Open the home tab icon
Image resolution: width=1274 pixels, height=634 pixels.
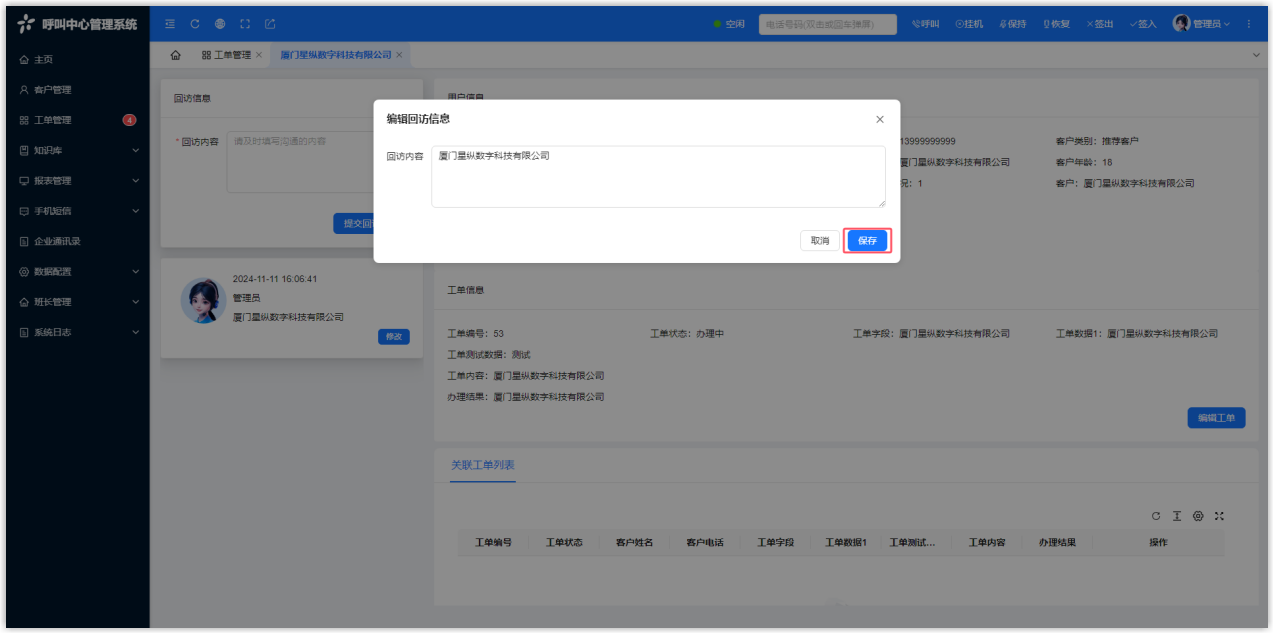click(176, 55)
